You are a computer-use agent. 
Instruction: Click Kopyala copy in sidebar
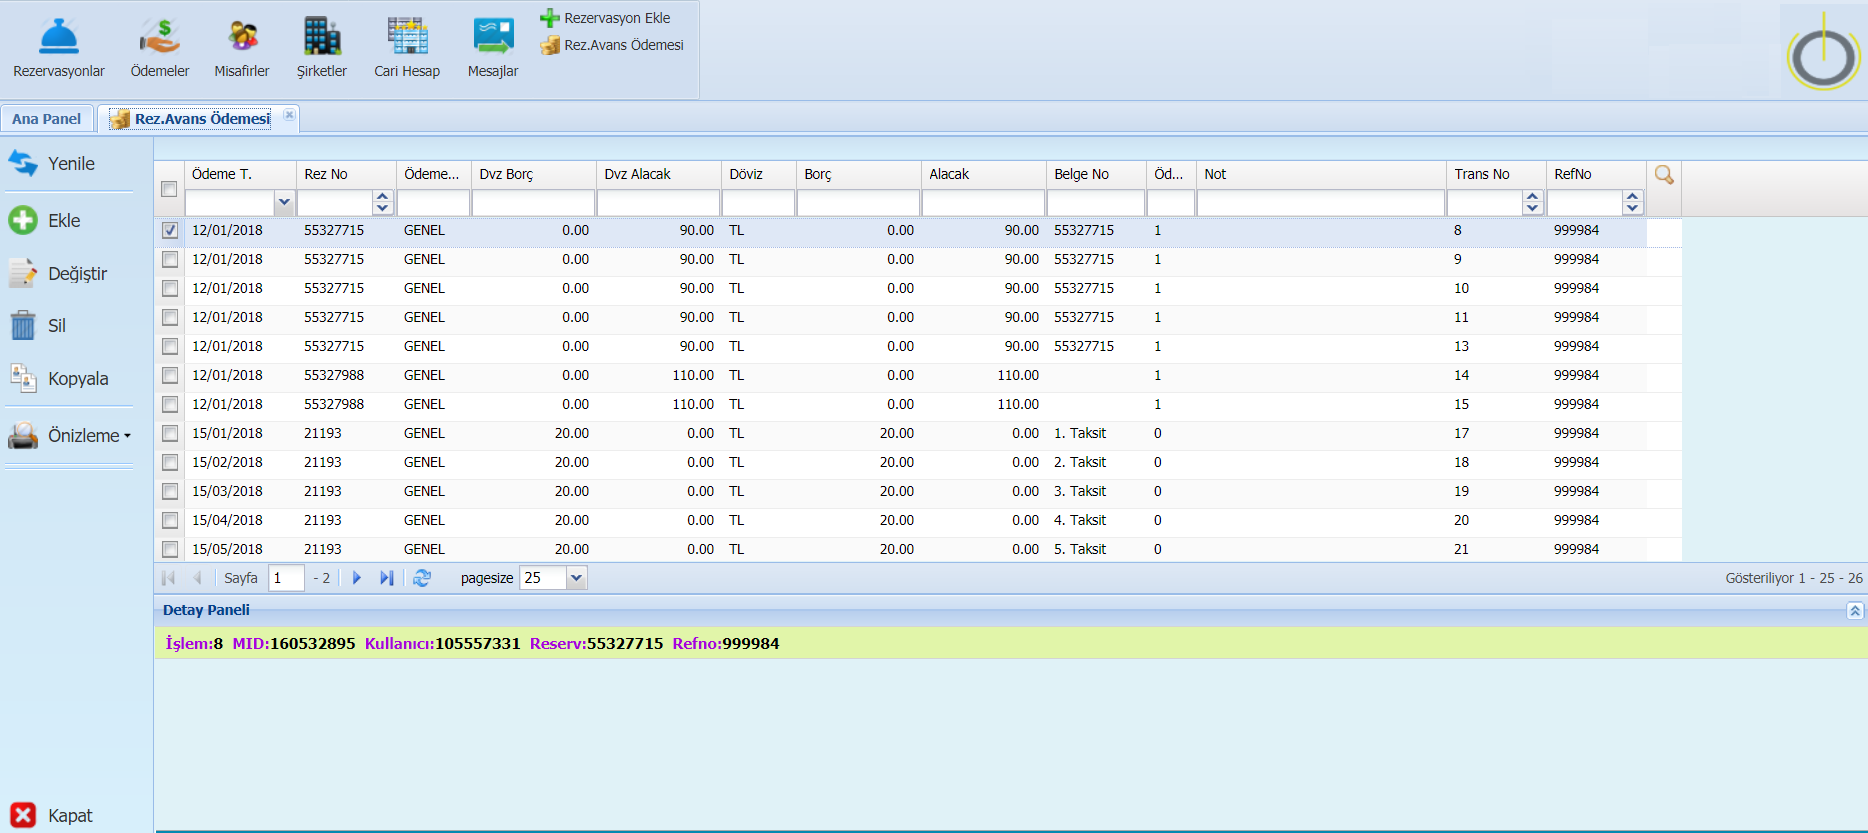[58, 378]
